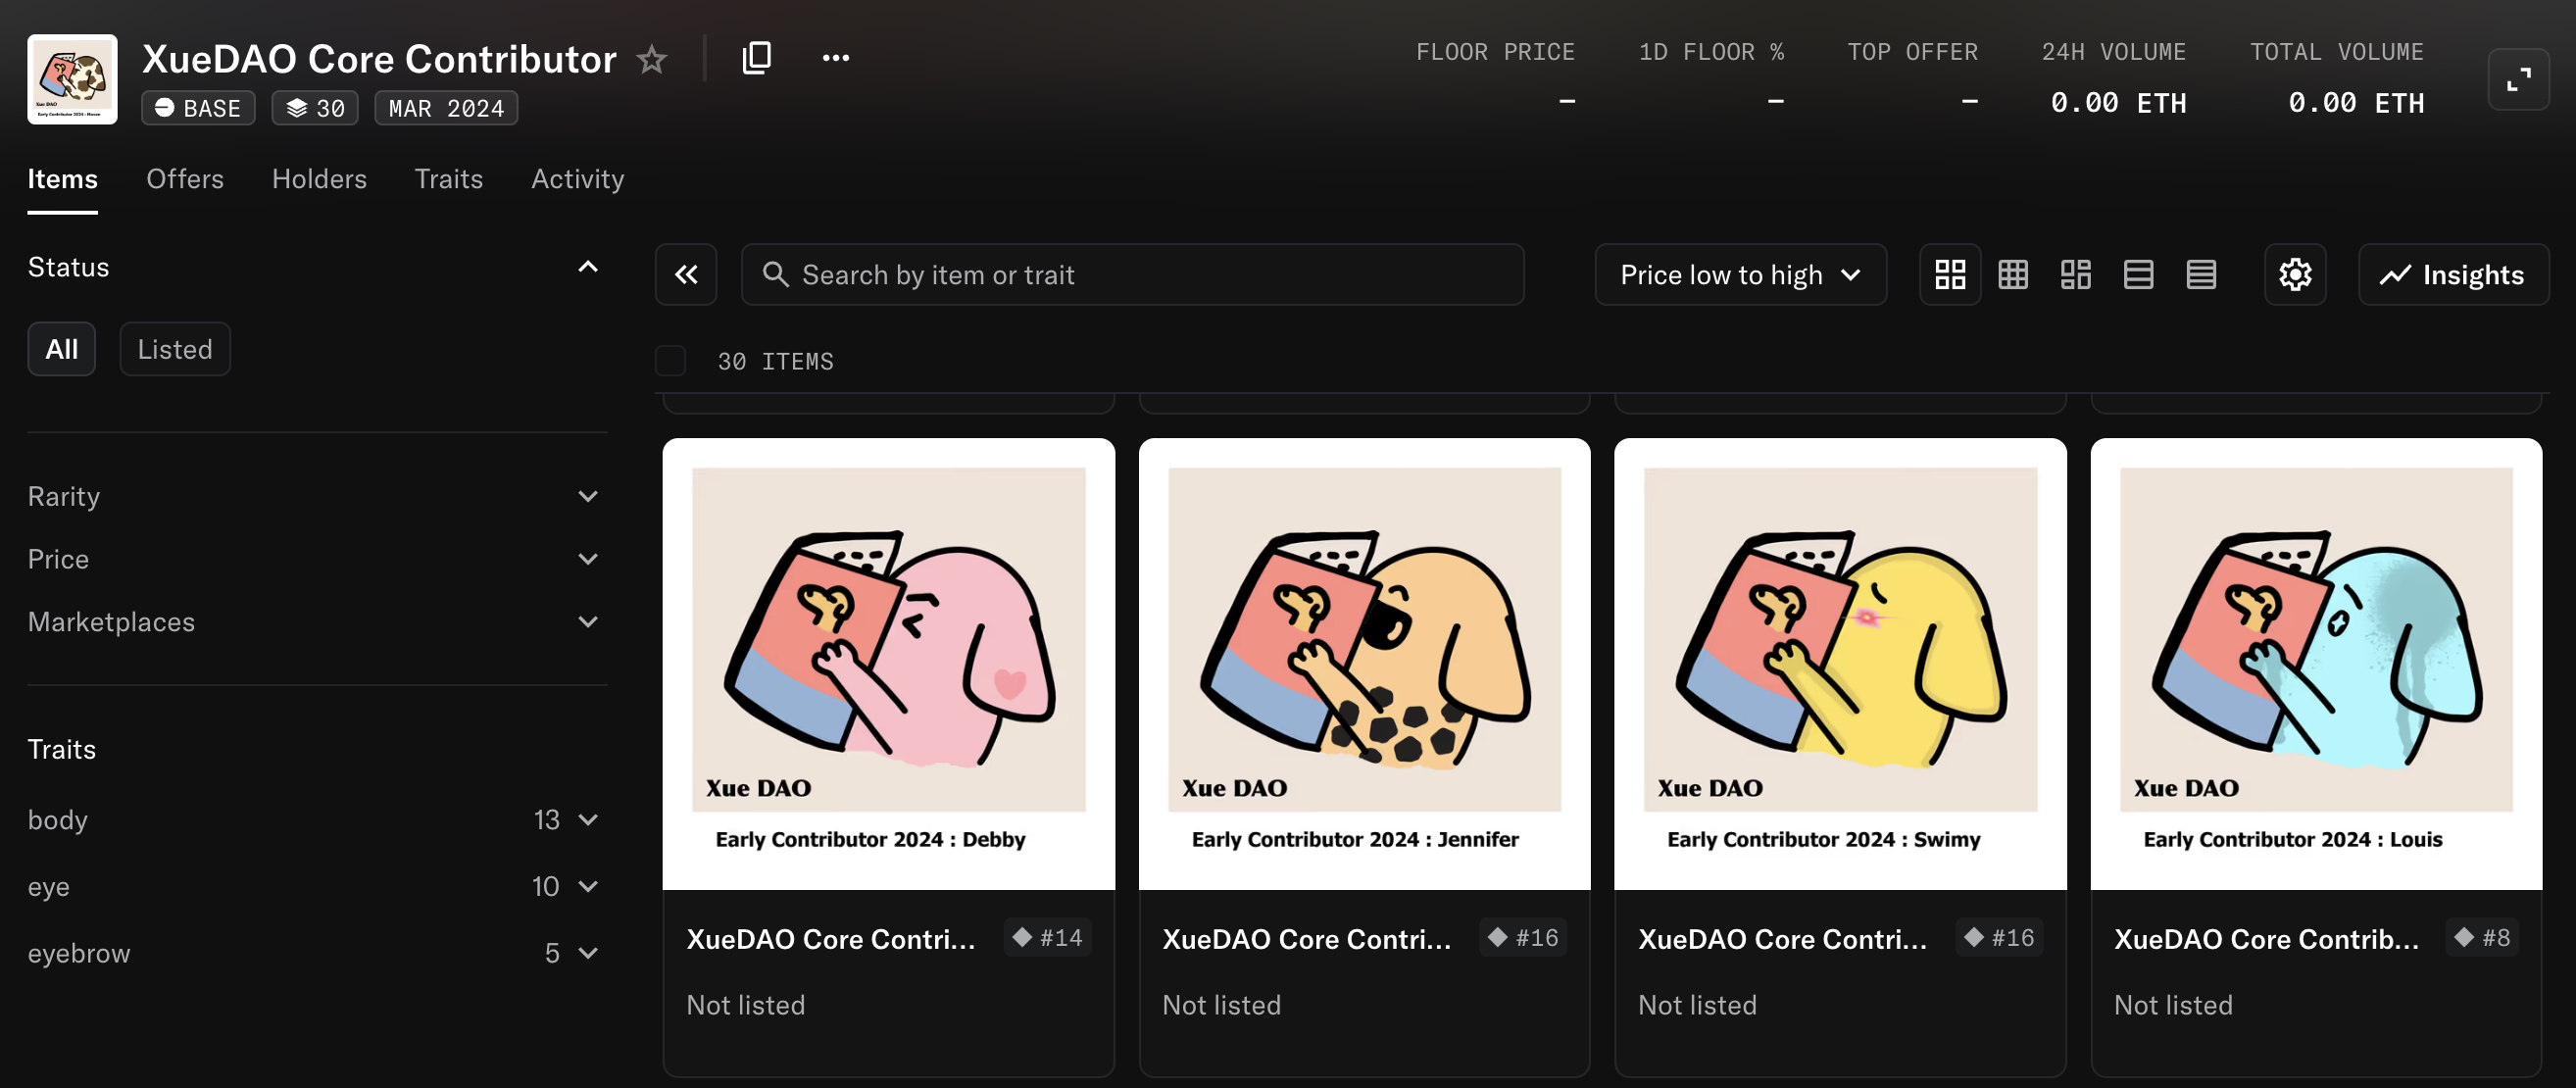The height and width of the screenshot is (1088, 2576).
Task: Open the Price low to high sort dropdown
Action: tap(1740, 274)
